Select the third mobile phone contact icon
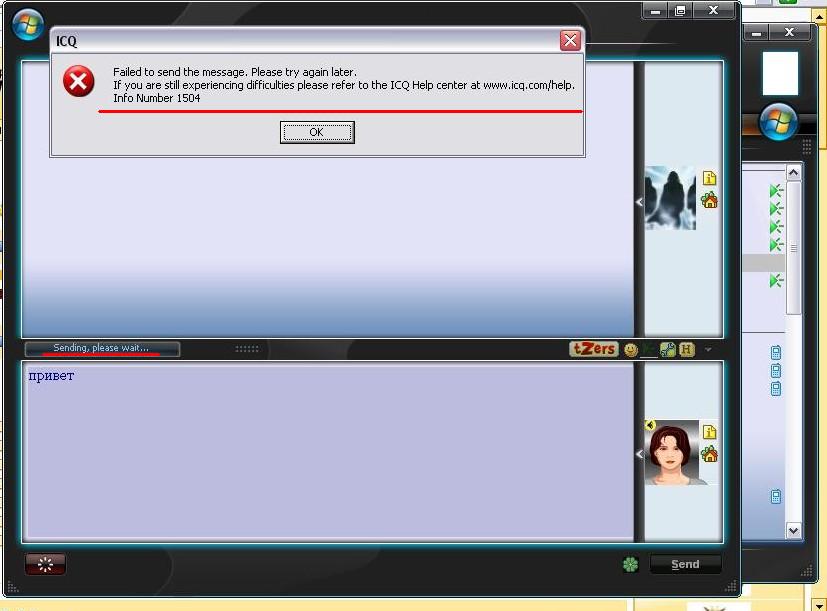 (x=776, y=389)
